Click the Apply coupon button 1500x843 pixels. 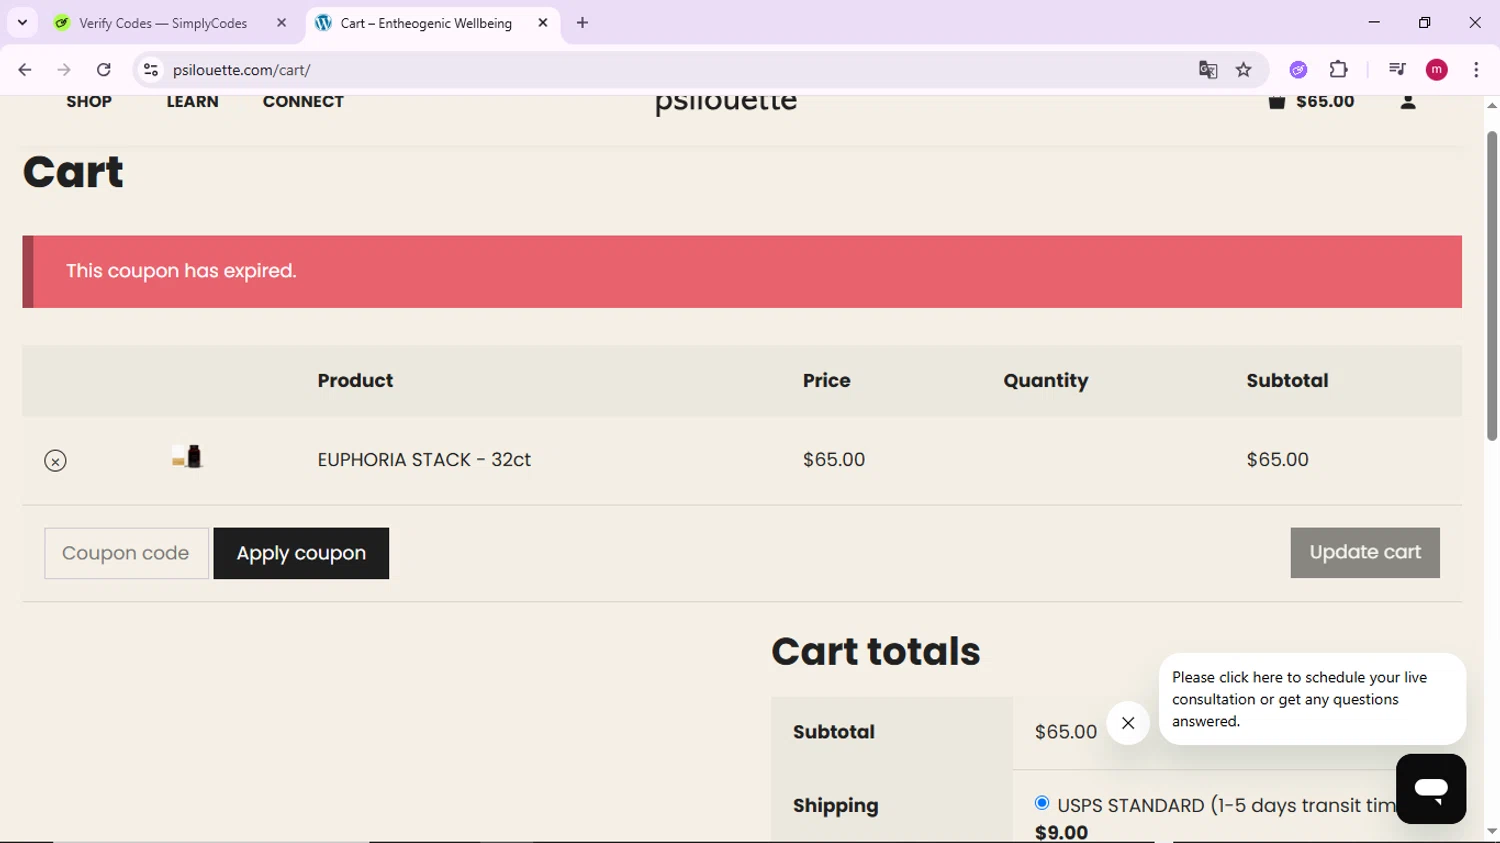(301, 553)
